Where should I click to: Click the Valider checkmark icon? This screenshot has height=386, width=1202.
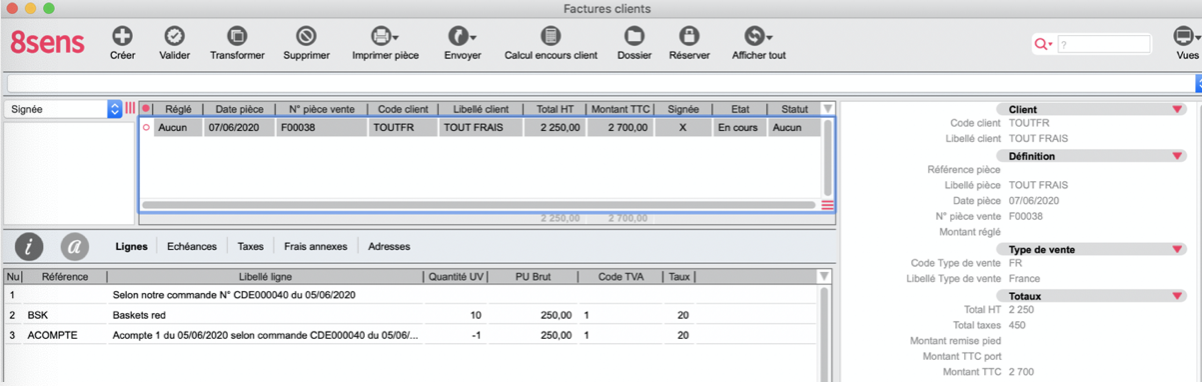(174, 36)
